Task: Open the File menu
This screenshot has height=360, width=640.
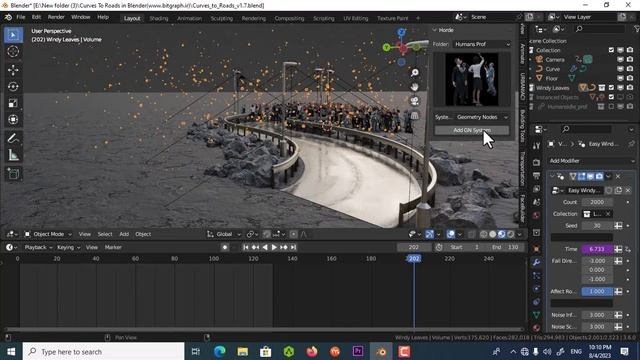Action: (x=20, y=17)
